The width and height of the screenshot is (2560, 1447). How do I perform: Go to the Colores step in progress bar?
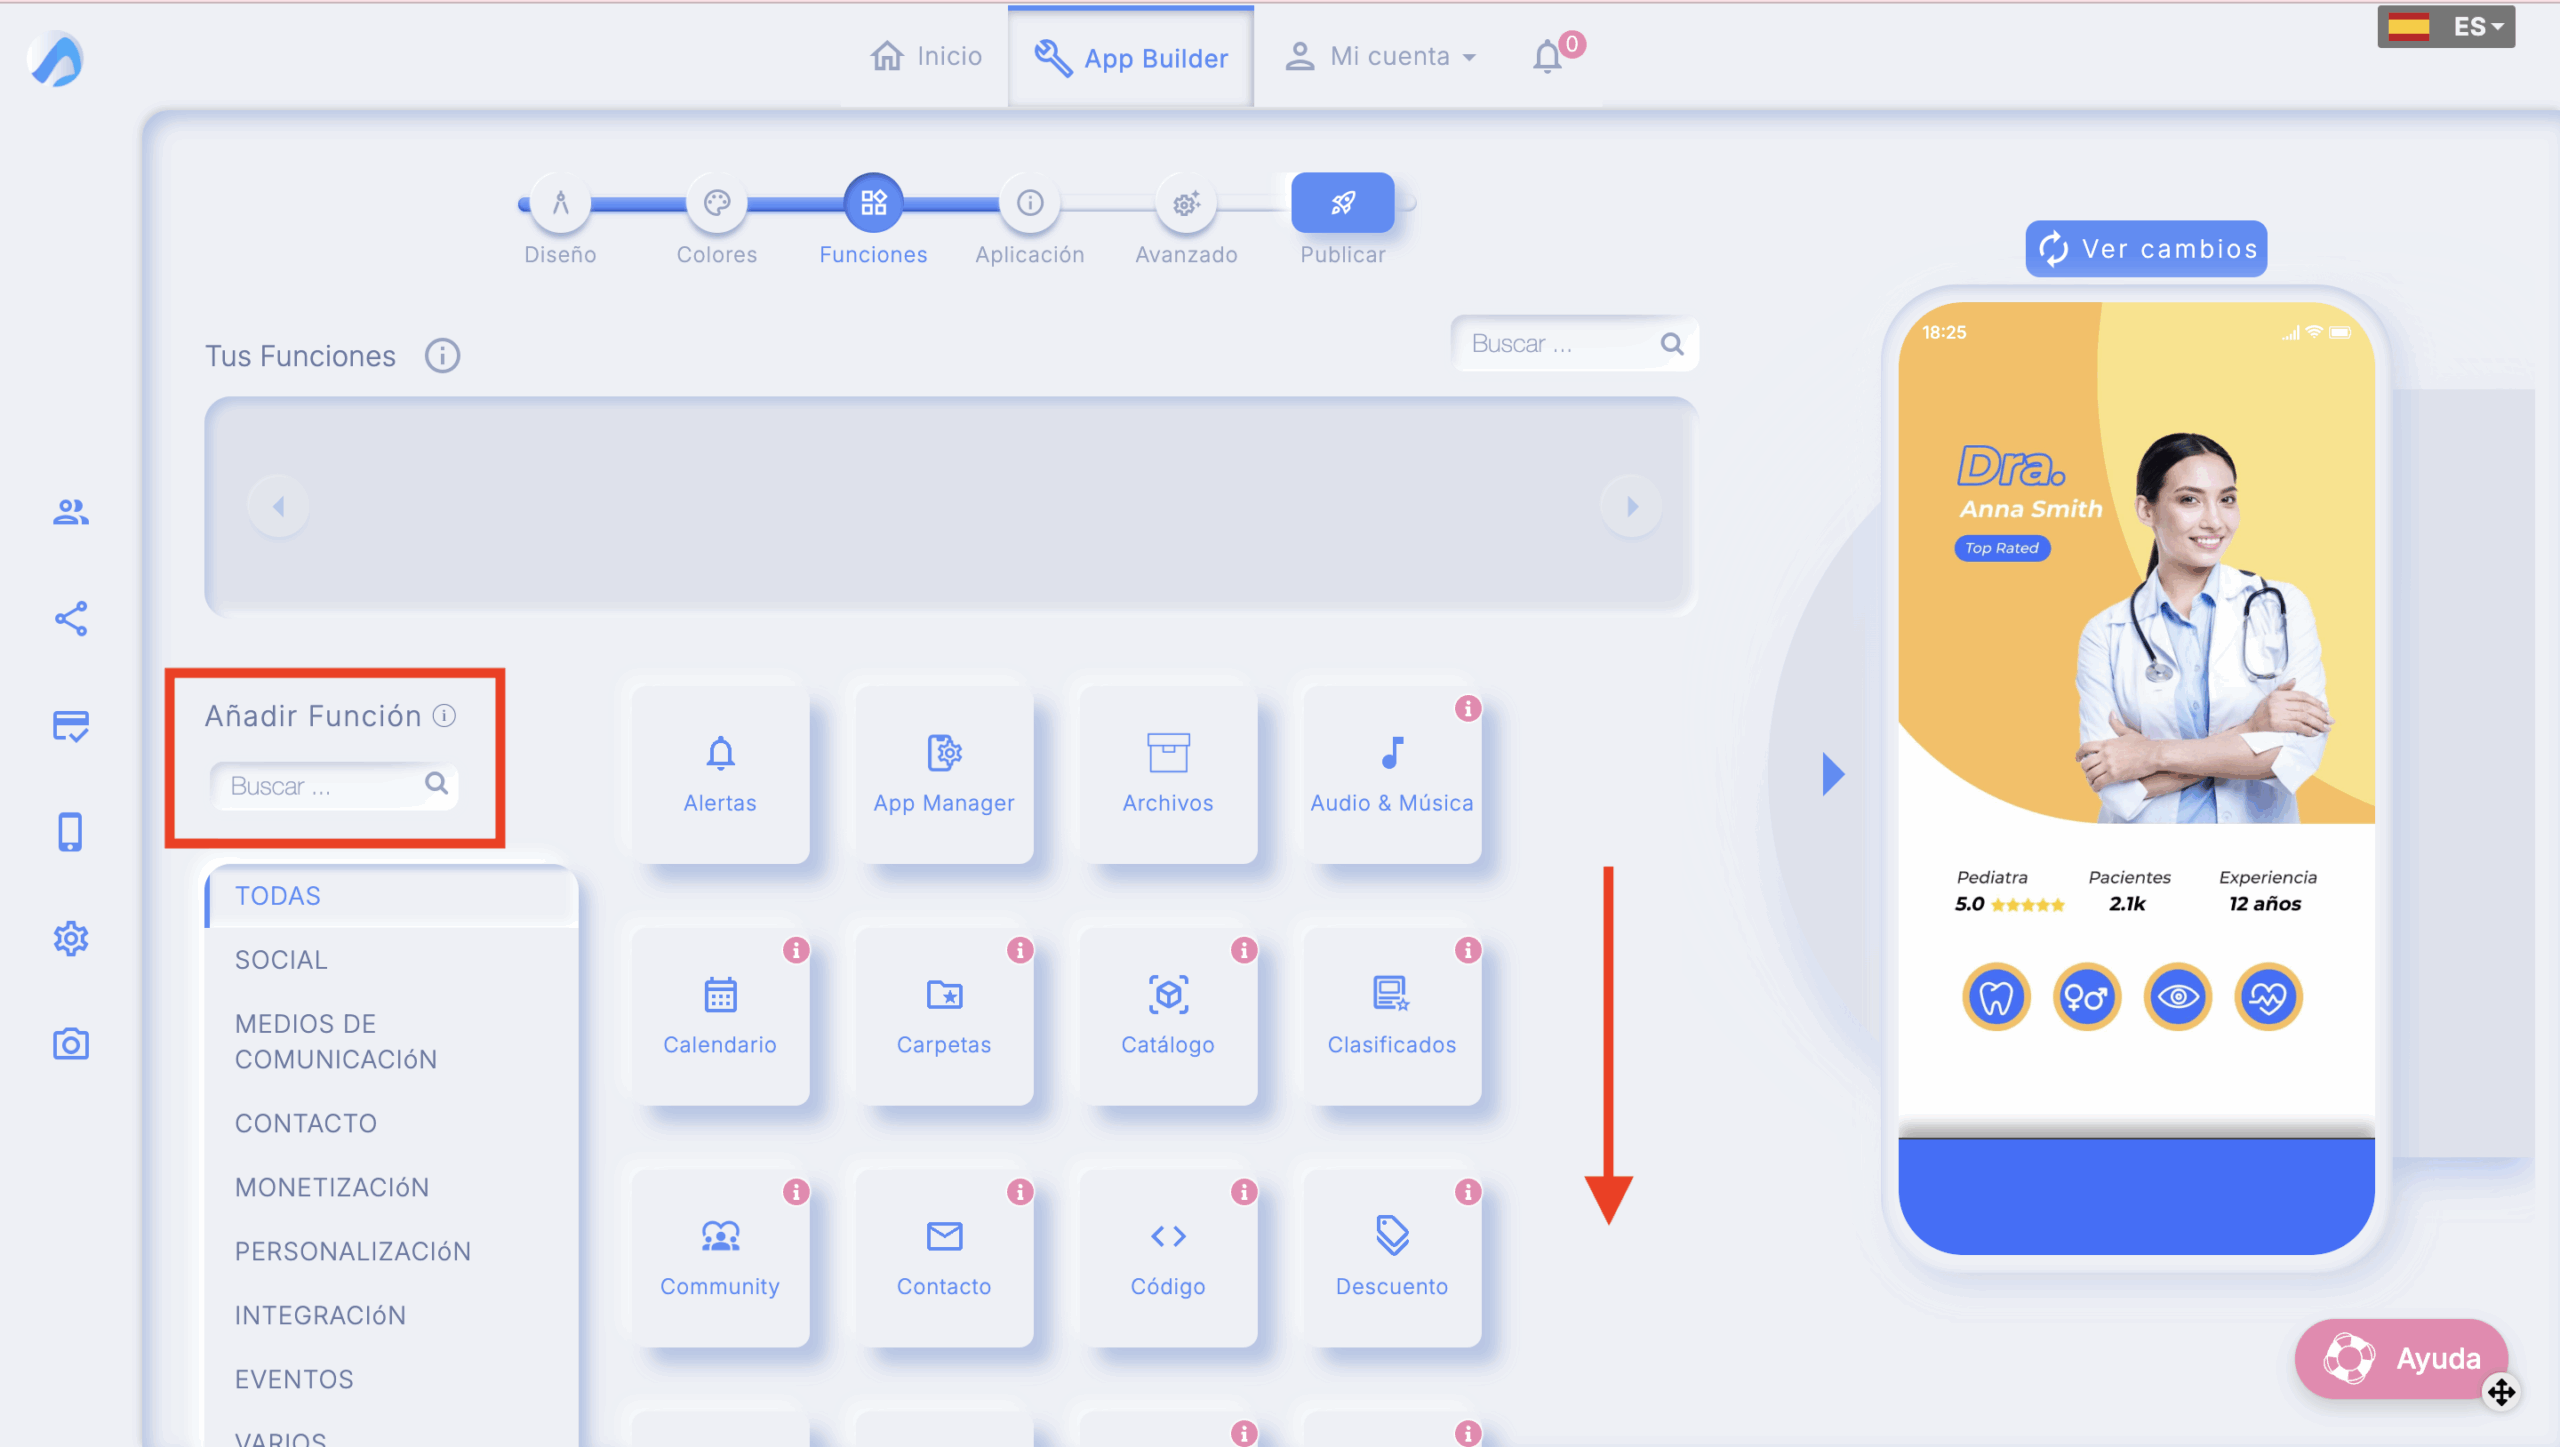click(x=716, y=204)
